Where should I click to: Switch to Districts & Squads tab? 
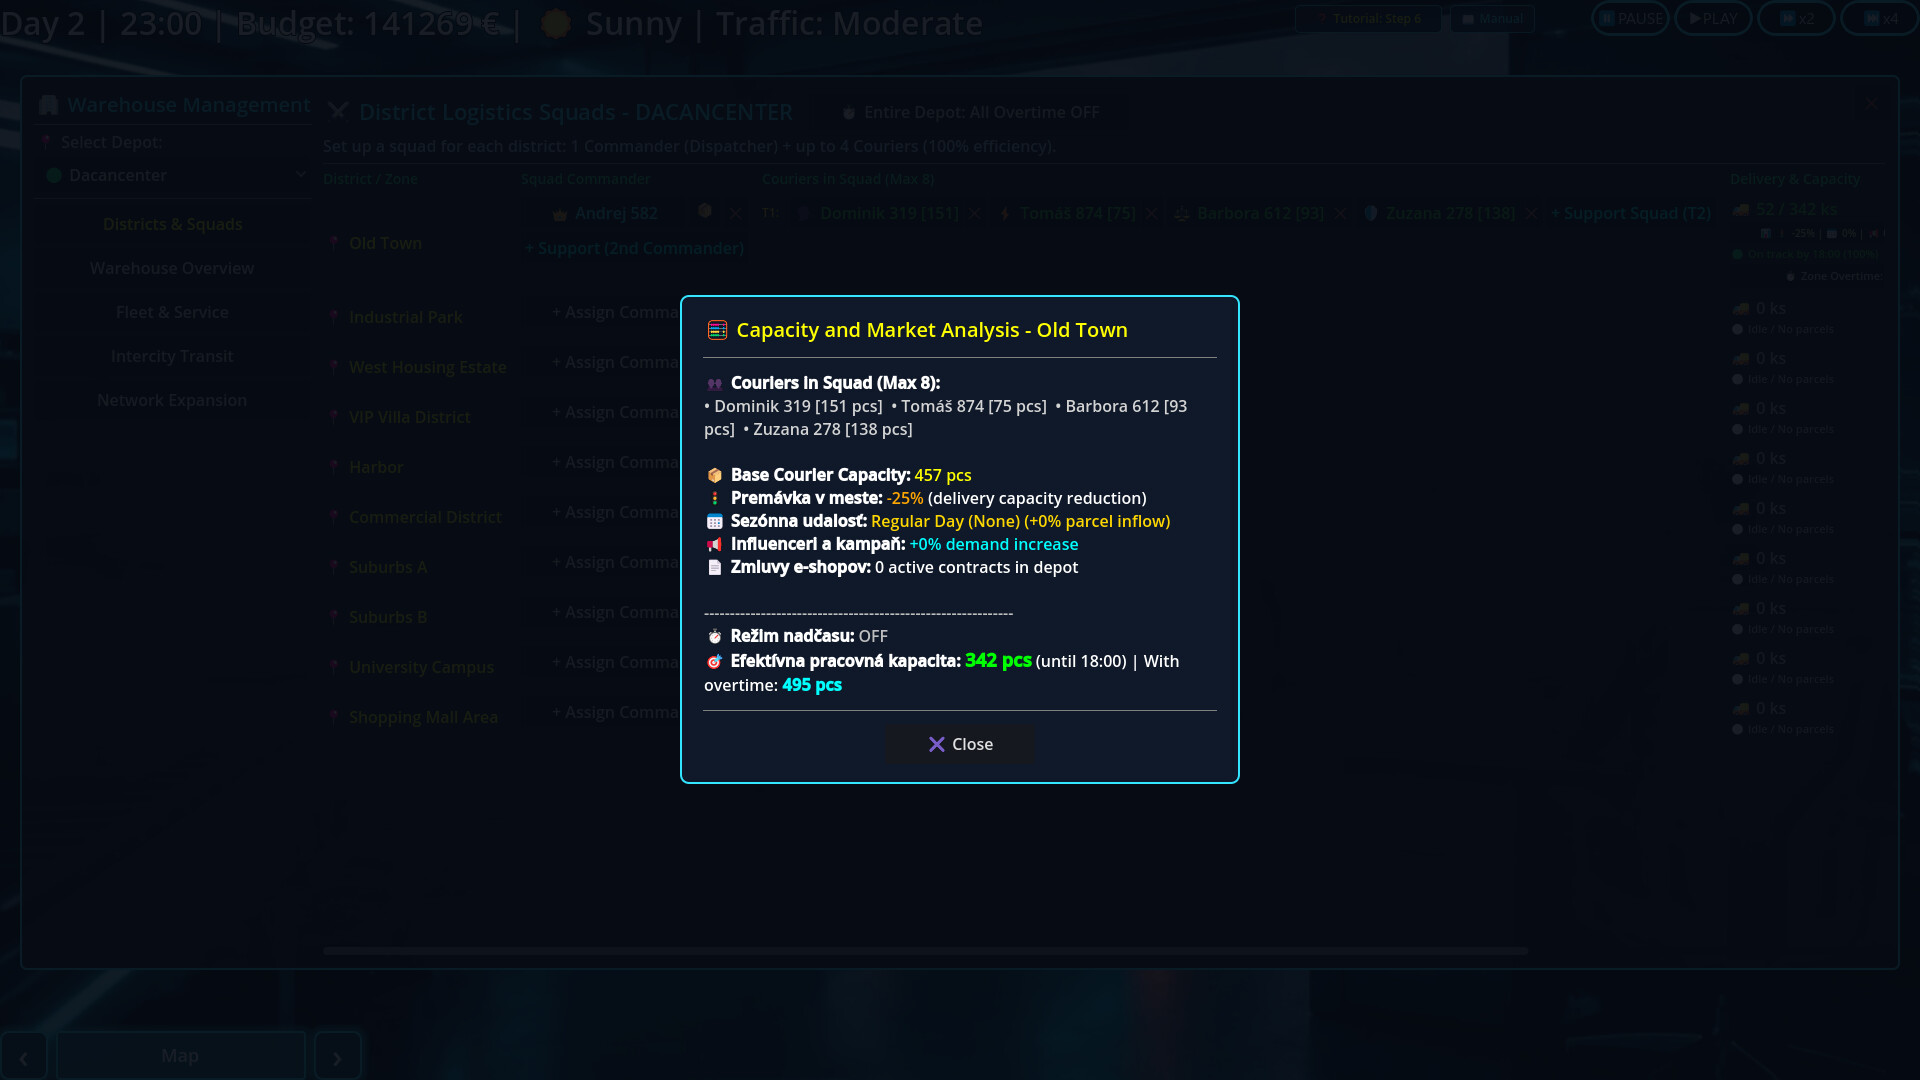[x=172, y=224]
